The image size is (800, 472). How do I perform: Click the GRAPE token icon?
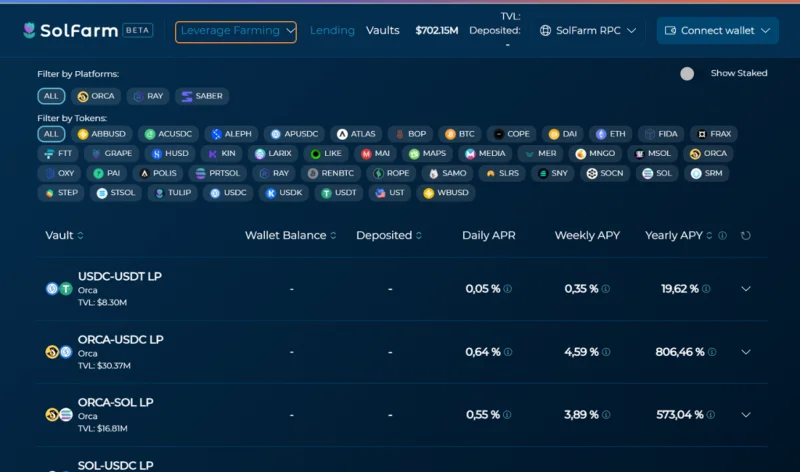coord(96,154)
